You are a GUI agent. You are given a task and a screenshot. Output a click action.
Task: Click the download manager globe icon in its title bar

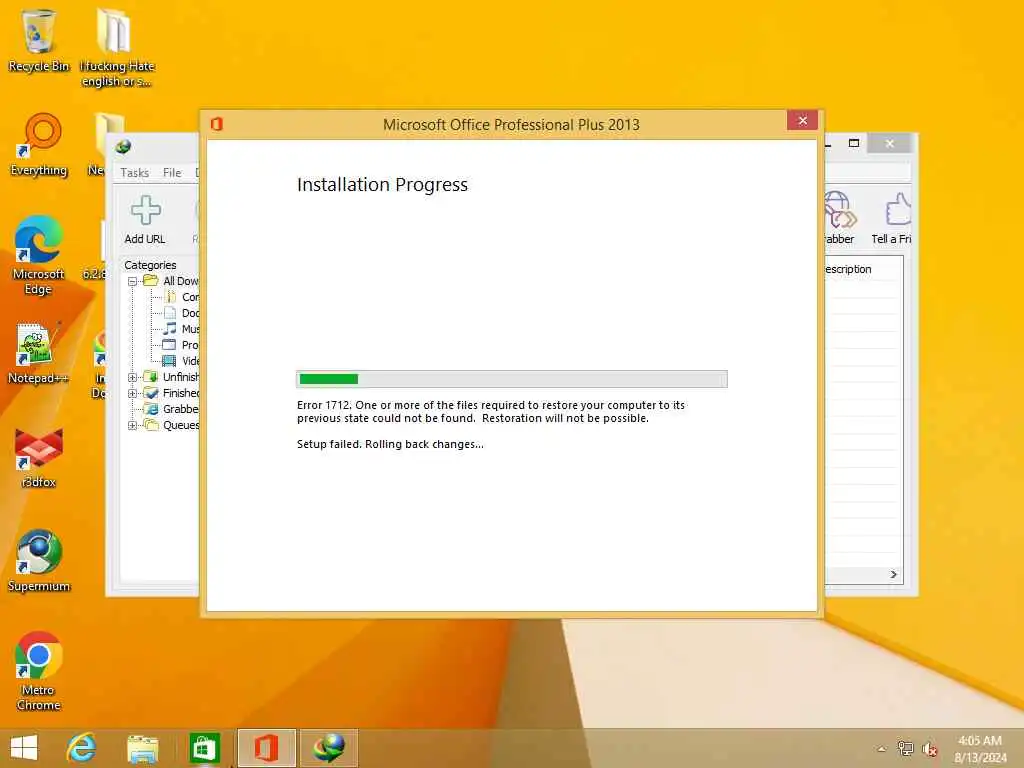(123, 146)
